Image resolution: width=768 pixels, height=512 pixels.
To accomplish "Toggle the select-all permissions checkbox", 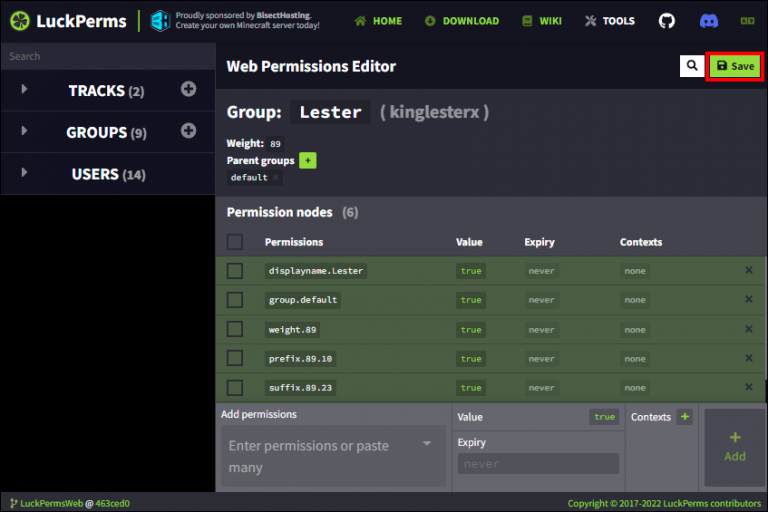I will pos(235,242).
